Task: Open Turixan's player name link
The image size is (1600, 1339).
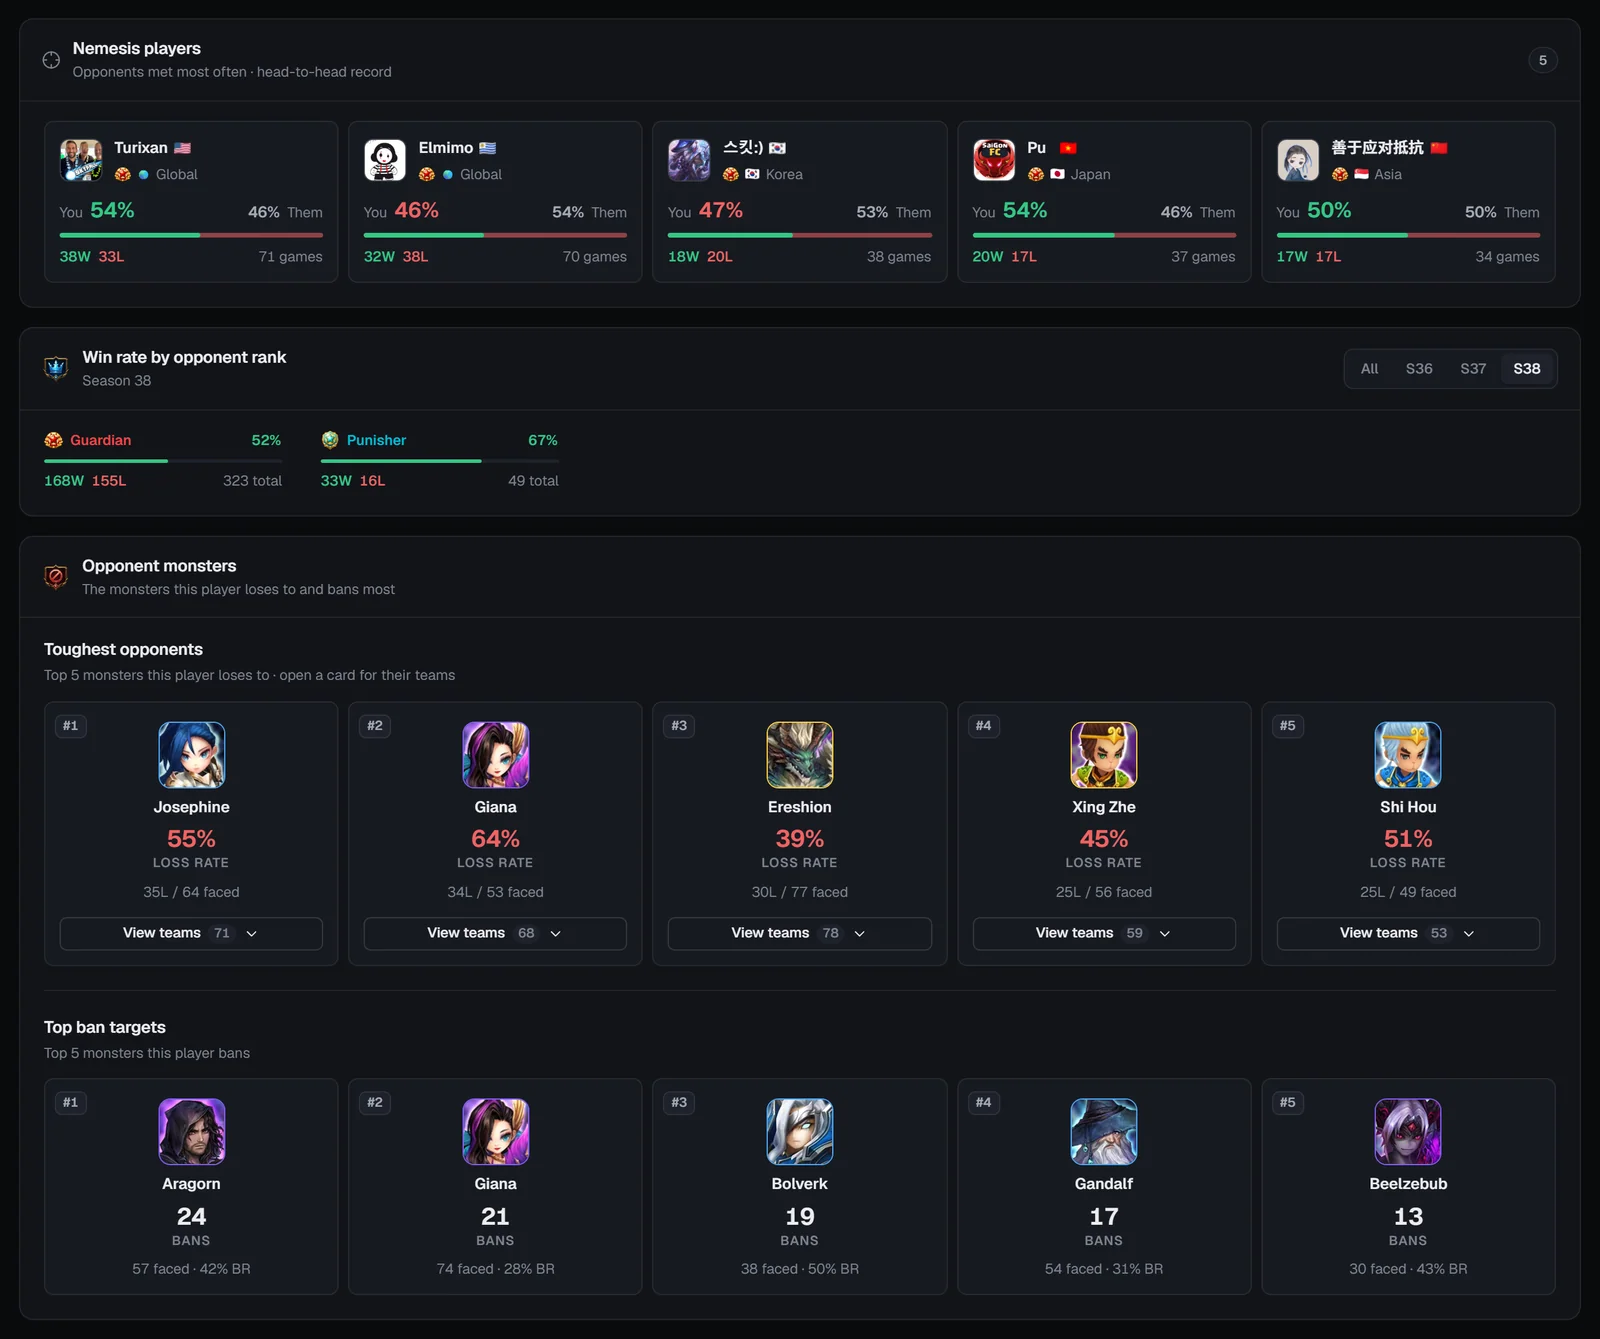Action: coord(141,148)
